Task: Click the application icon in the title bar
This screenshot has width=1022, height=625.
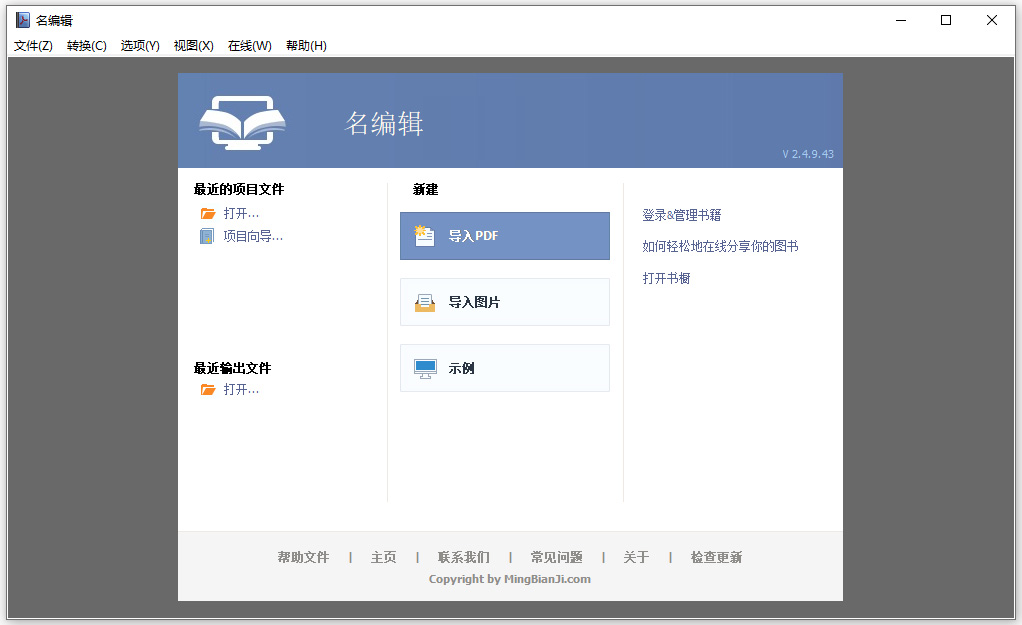Action: pos(20,19)
